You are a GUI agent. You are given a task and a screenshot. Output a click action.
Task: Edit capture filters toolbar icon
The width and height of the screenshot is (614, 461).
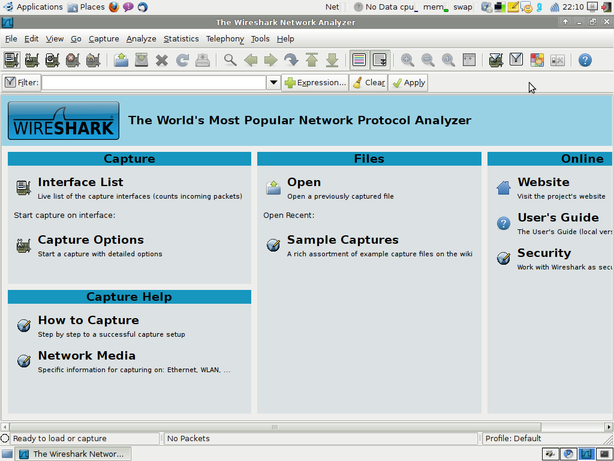tap(496, 60)
